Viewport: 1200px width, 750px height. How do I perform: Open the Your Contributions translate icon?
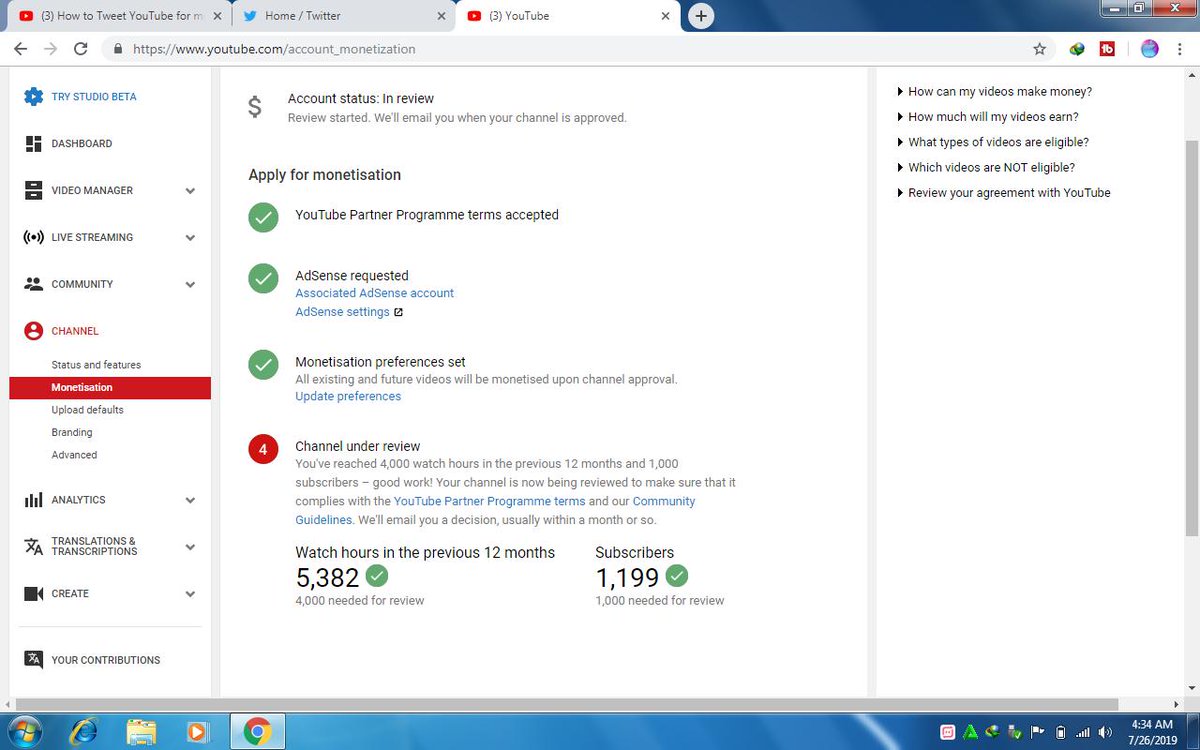pyautogui.click(x=33, y=659)
